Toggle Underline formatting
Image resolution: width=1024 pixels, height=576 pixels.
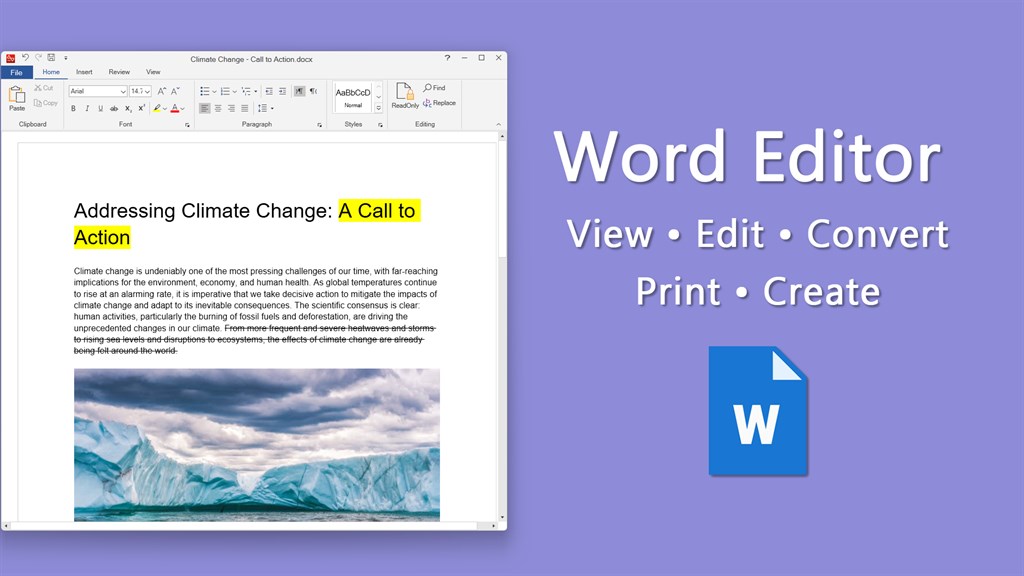pos(101,108)
